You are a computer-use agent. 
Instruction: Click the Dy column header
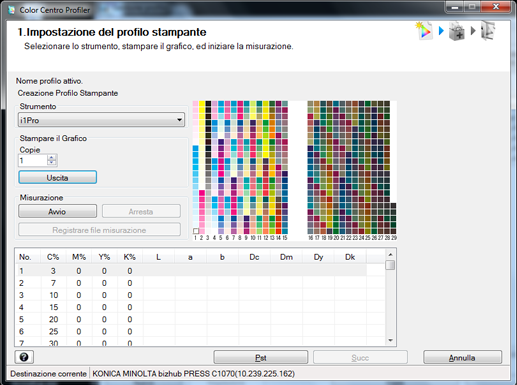[x=318, y=257]
